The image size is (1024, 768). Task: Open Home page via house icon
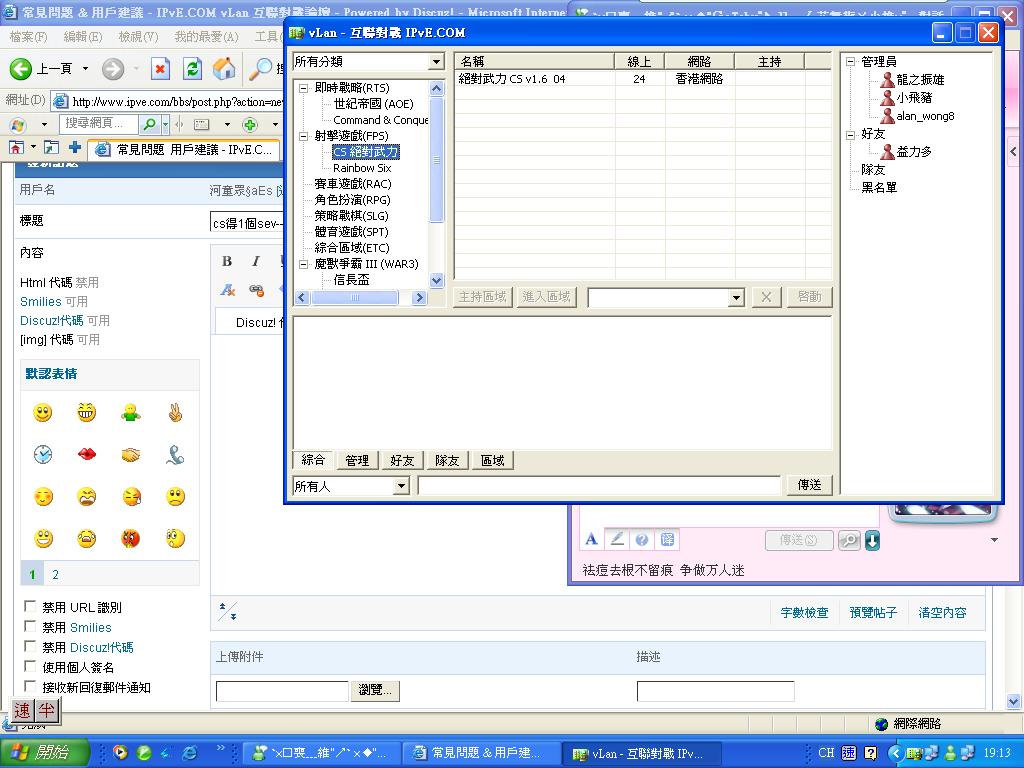pyautogui.click(x=224, y=69)
